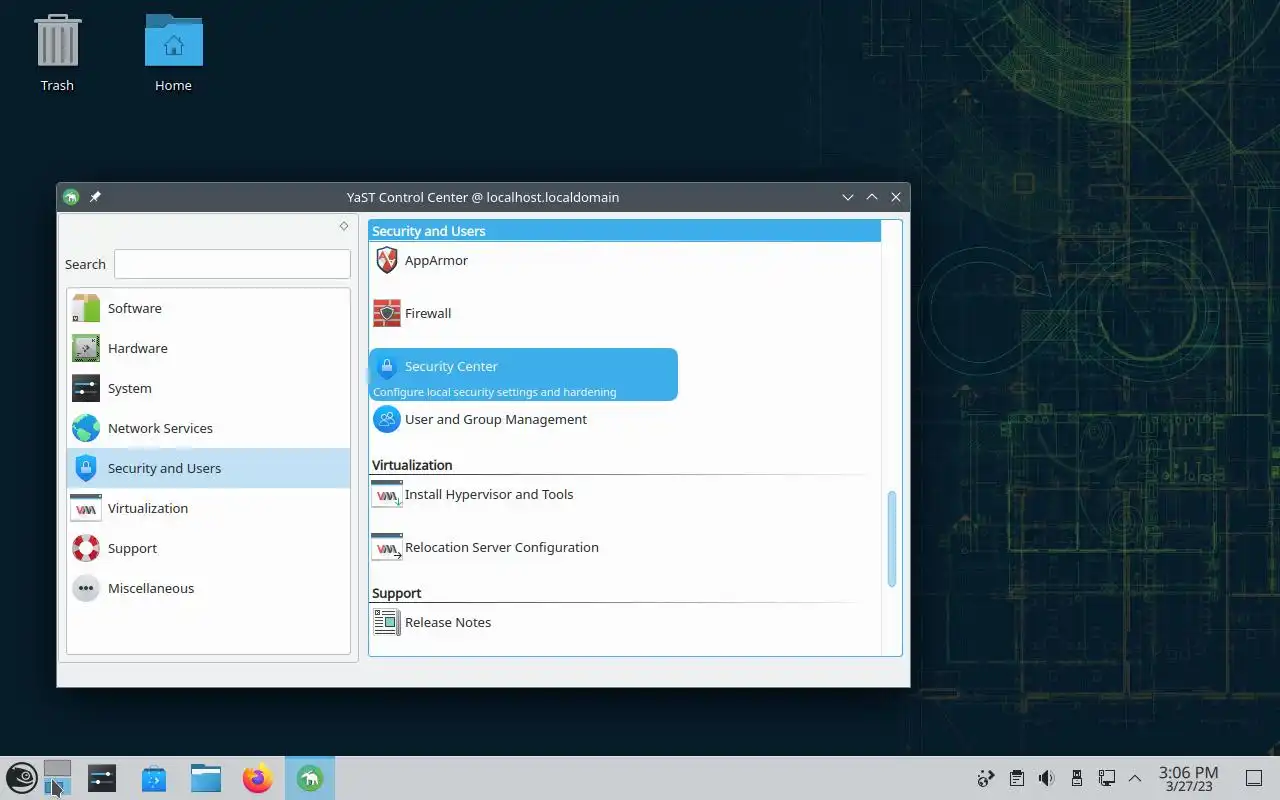Click User and Group Management icon
Viewport: 1280px width, 800px height.
[x=387, y=420]
